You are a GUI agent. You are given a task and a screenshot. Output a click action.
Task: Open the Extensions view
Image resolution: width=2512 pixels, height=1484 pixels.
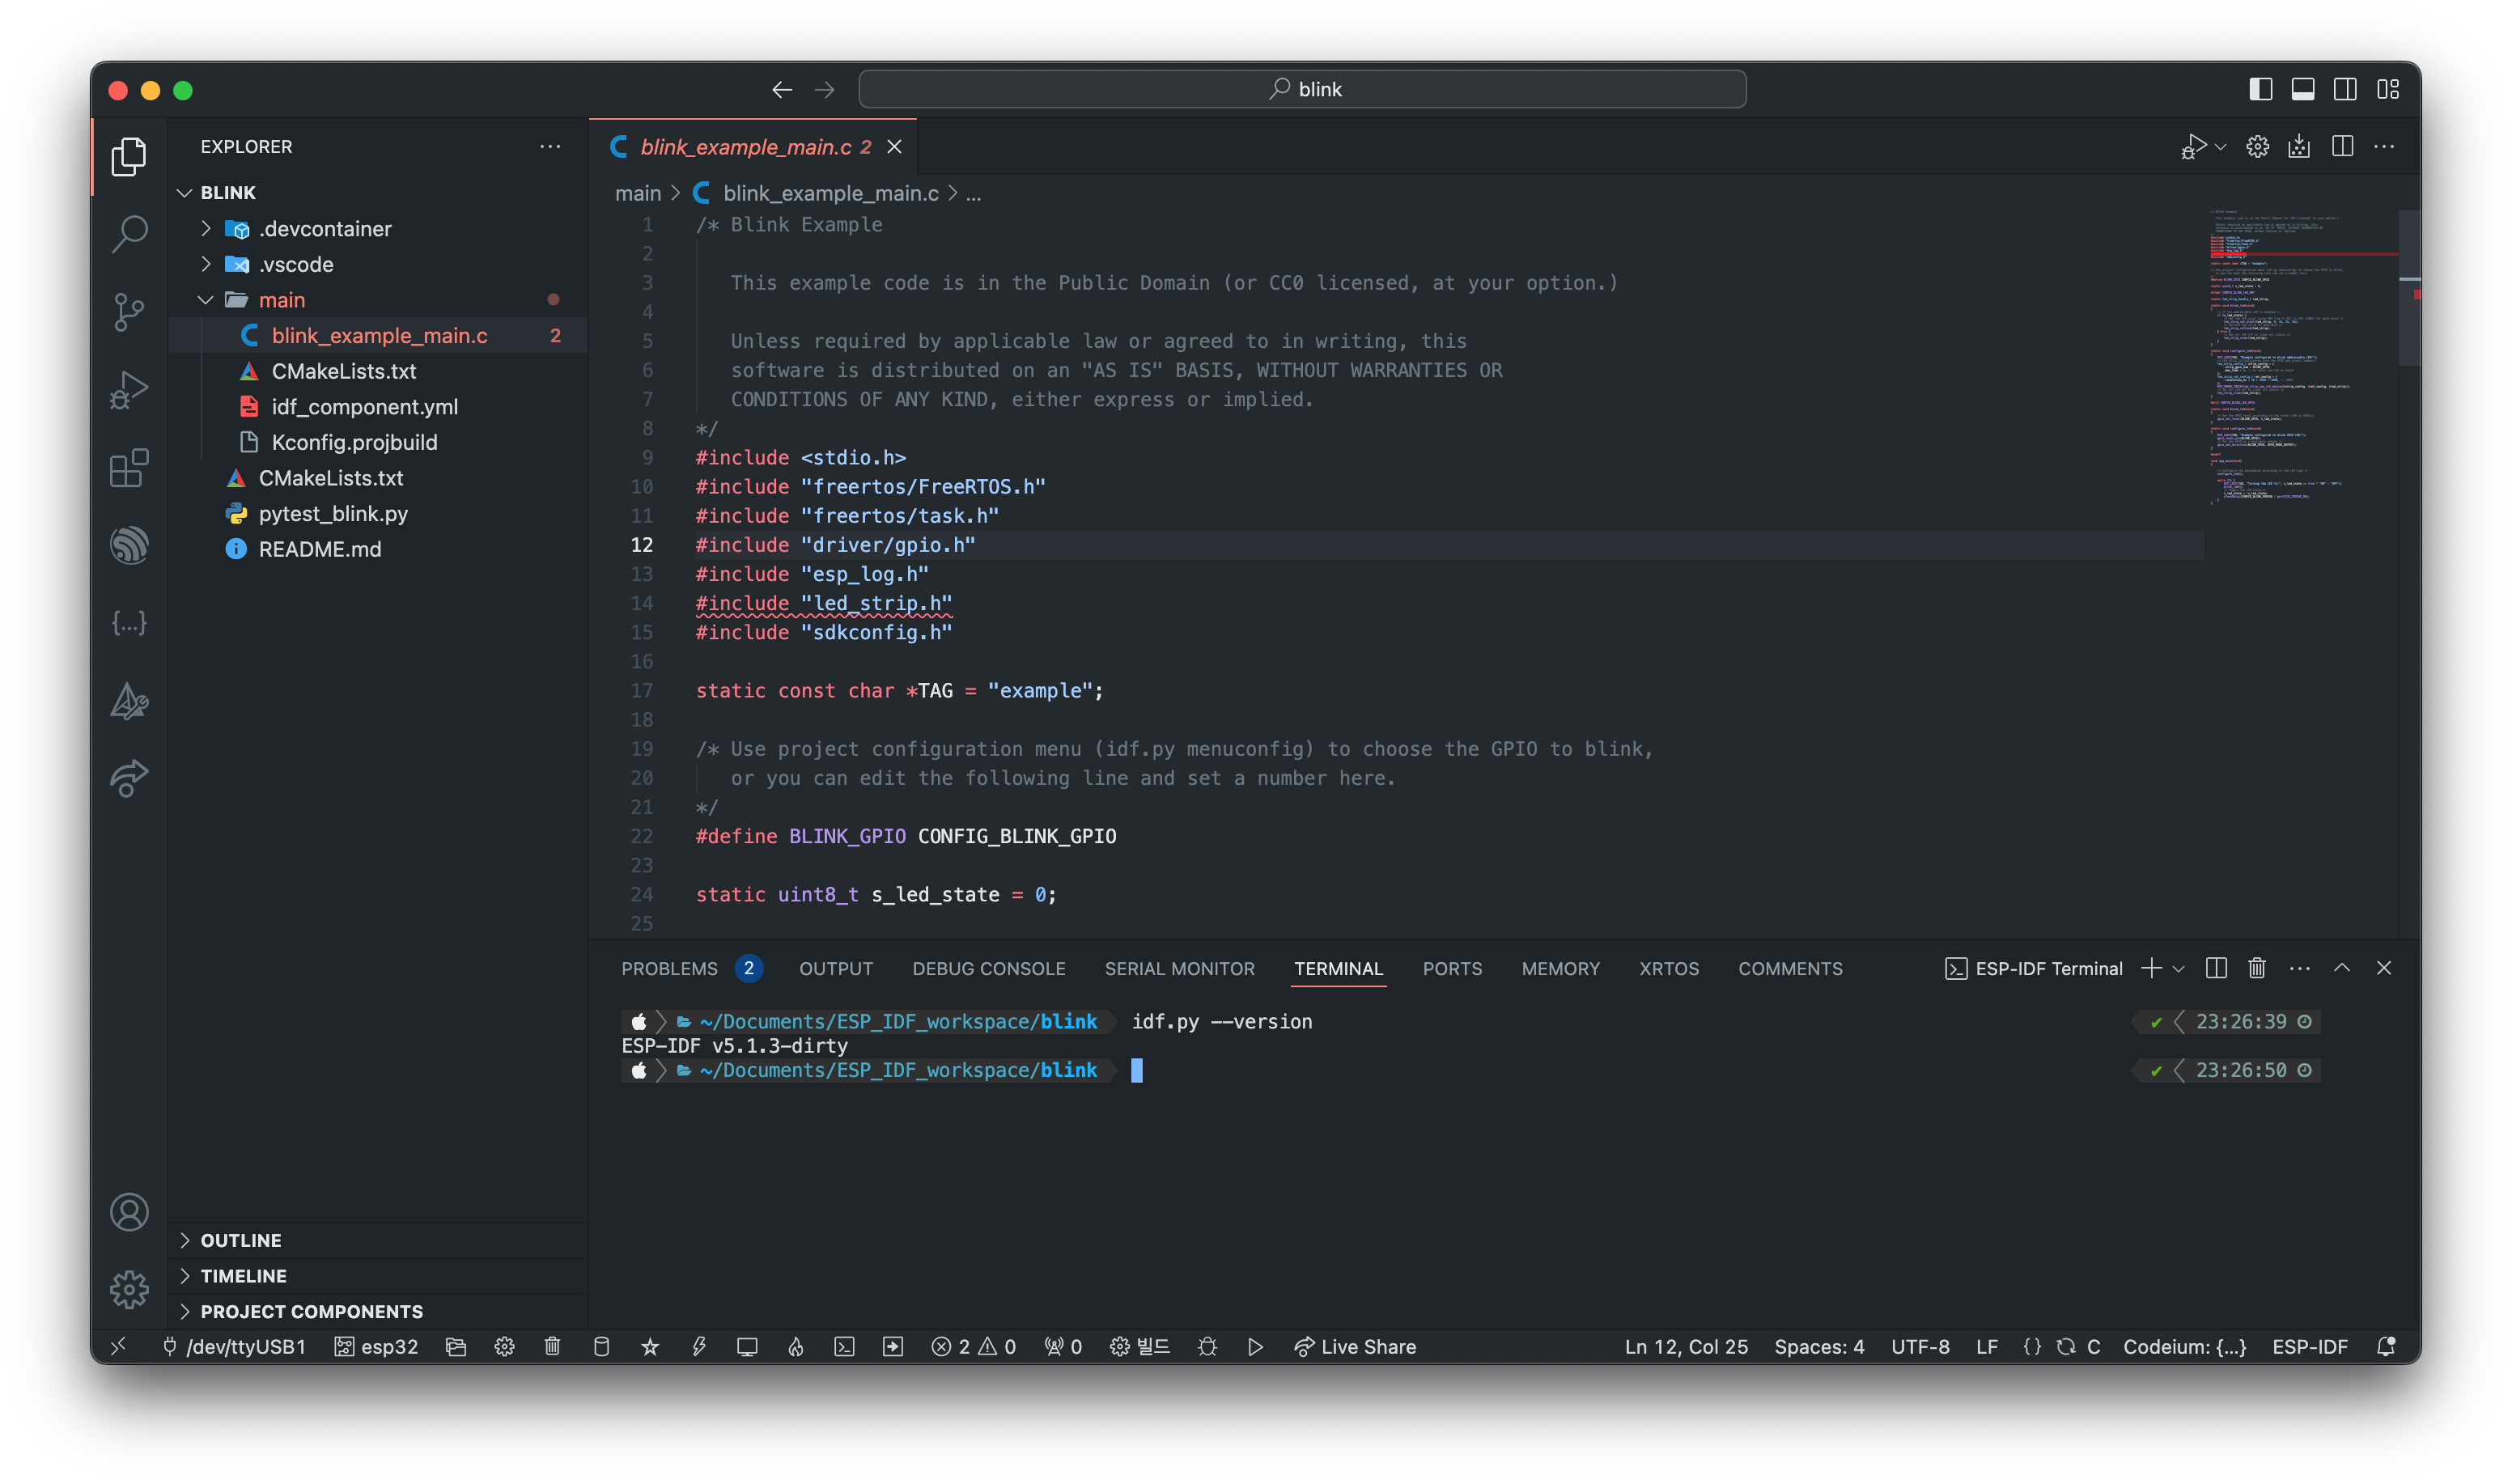pyautogui.click(x=129, y=468)
